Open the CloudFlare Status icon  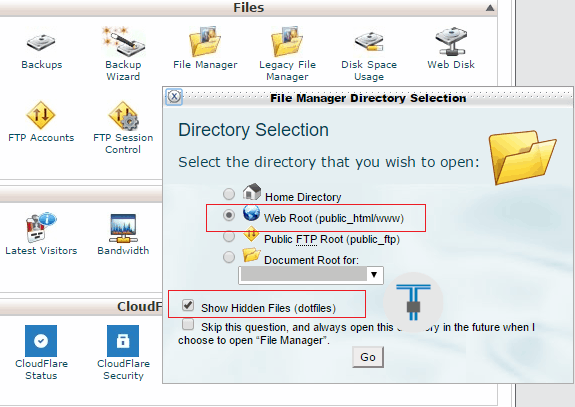[41, 341]
